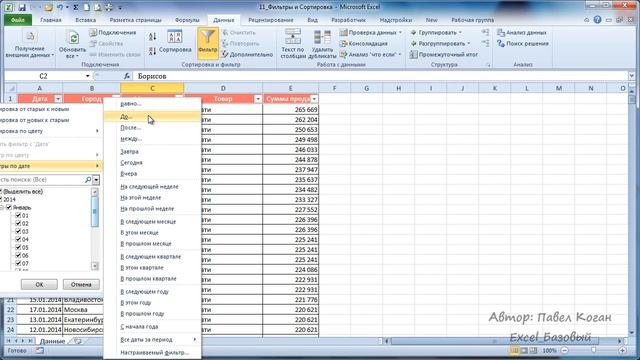The image size is (640, 360).
Task: Sort ascending A to Z icon
Action: click(153, 37)
